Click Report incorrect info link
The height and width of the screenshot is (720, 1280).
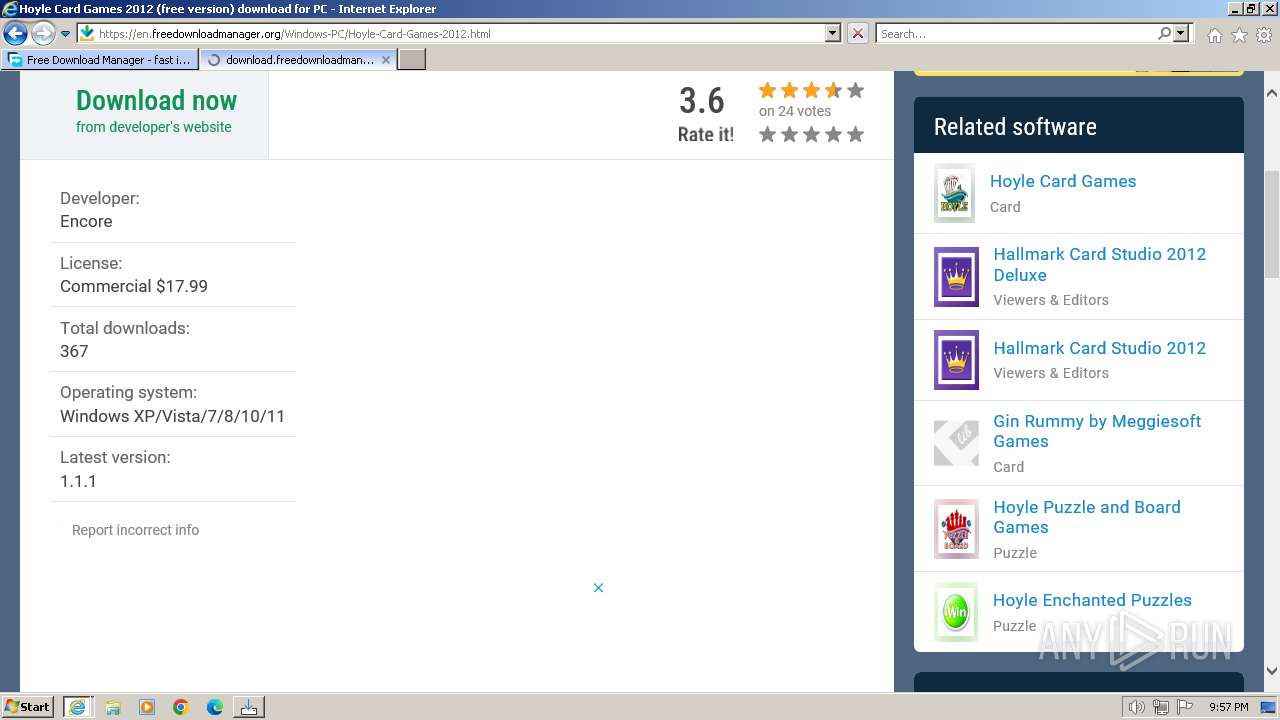[x=135, y=530]
